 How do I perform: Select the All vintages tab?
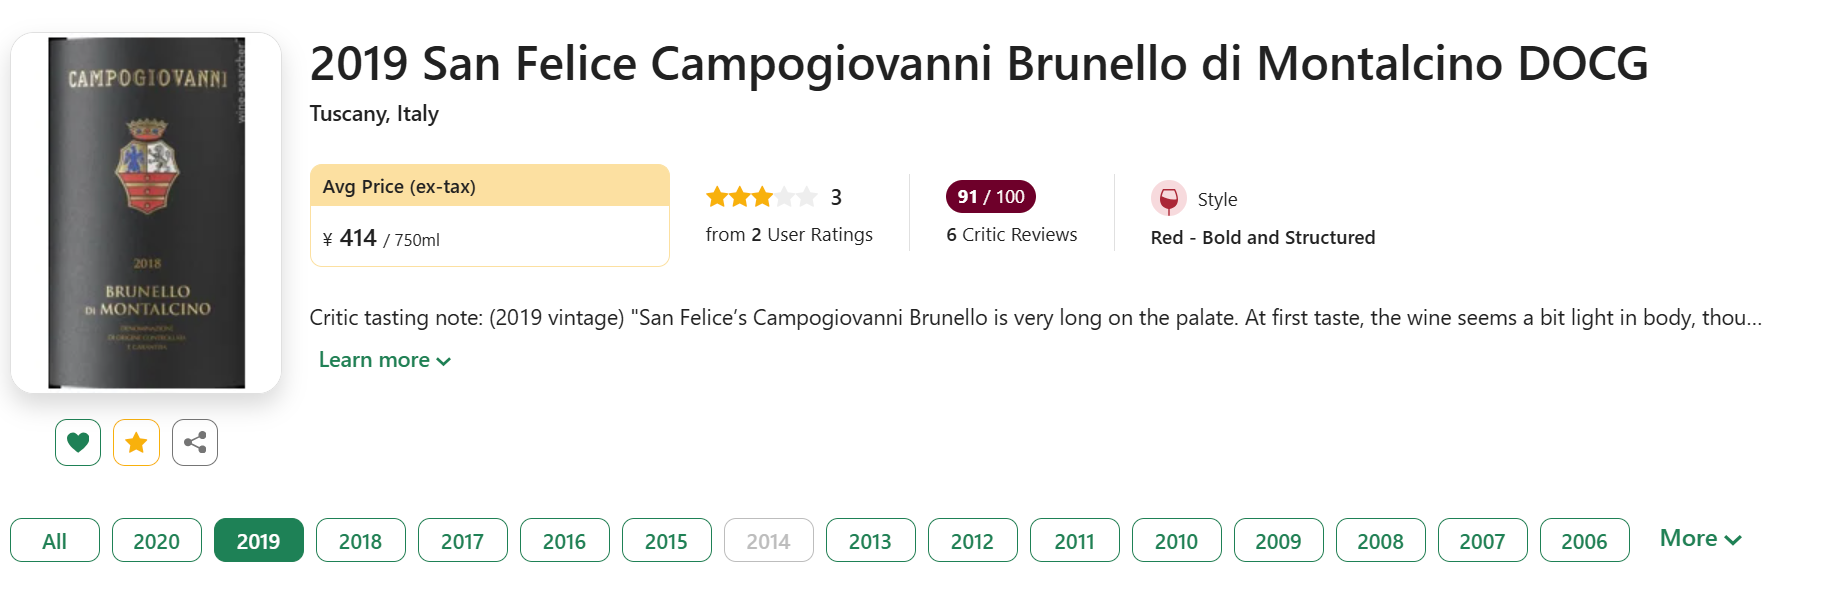pos(55,541)
